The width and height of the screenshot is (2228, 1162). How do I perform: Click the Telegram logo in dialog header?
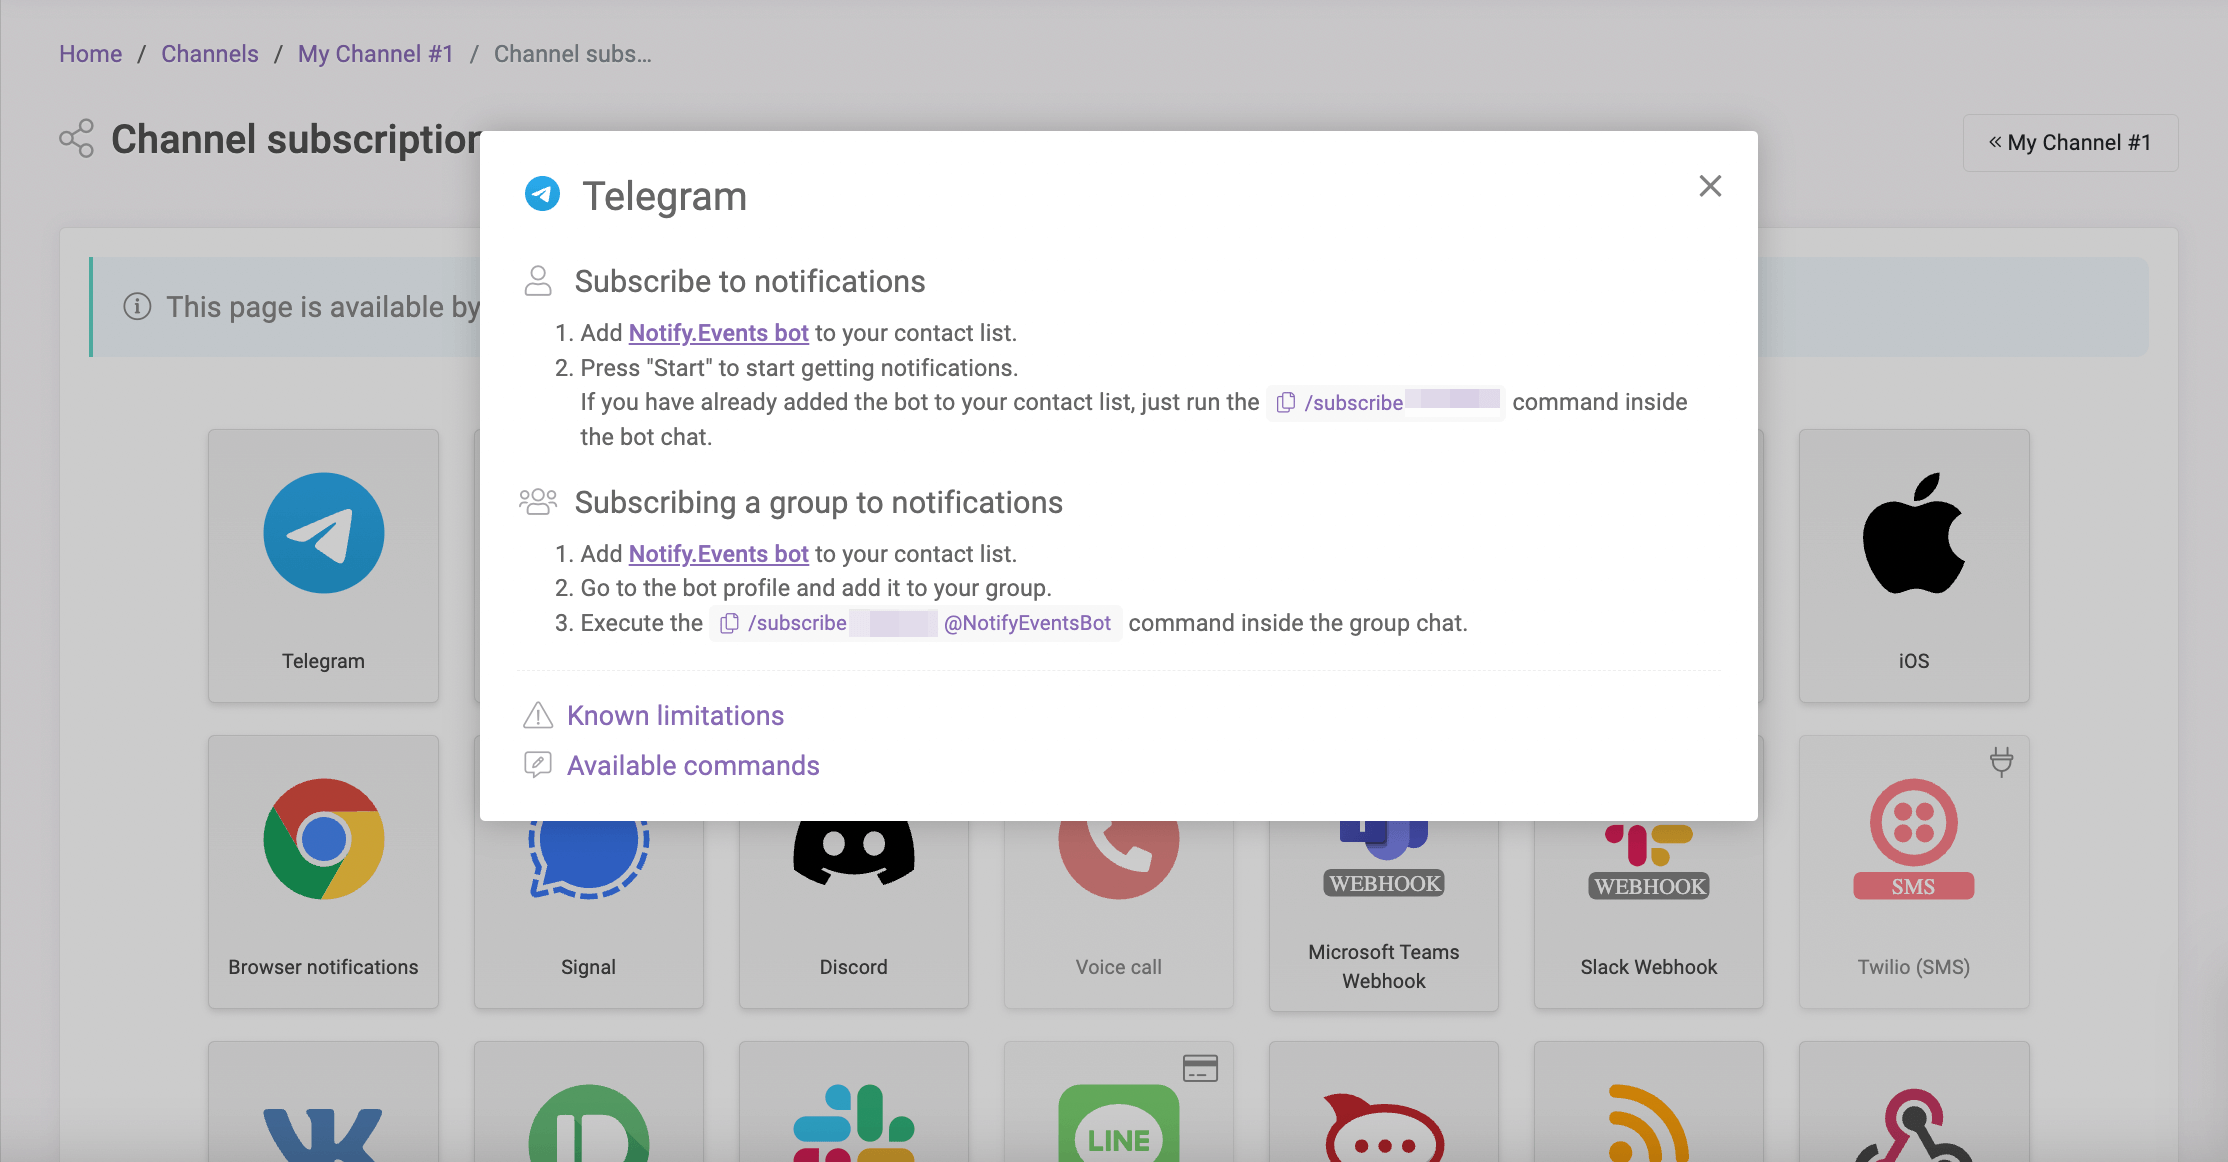pos(542,194)
